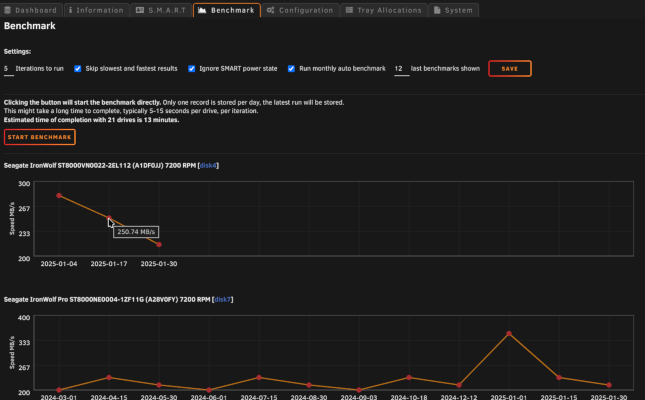Click the S.M.A.R.T tab drive icon

click(x=140, y=10)
